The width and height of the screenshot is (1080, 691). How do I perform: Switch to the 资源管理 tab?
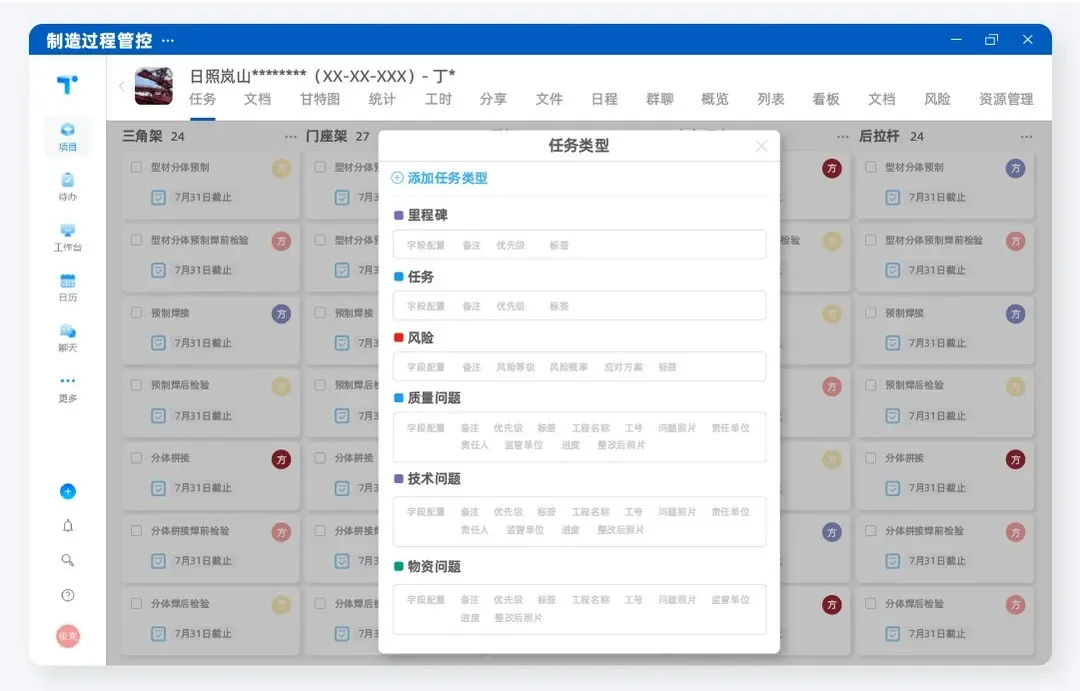(x=1006, y=99)
